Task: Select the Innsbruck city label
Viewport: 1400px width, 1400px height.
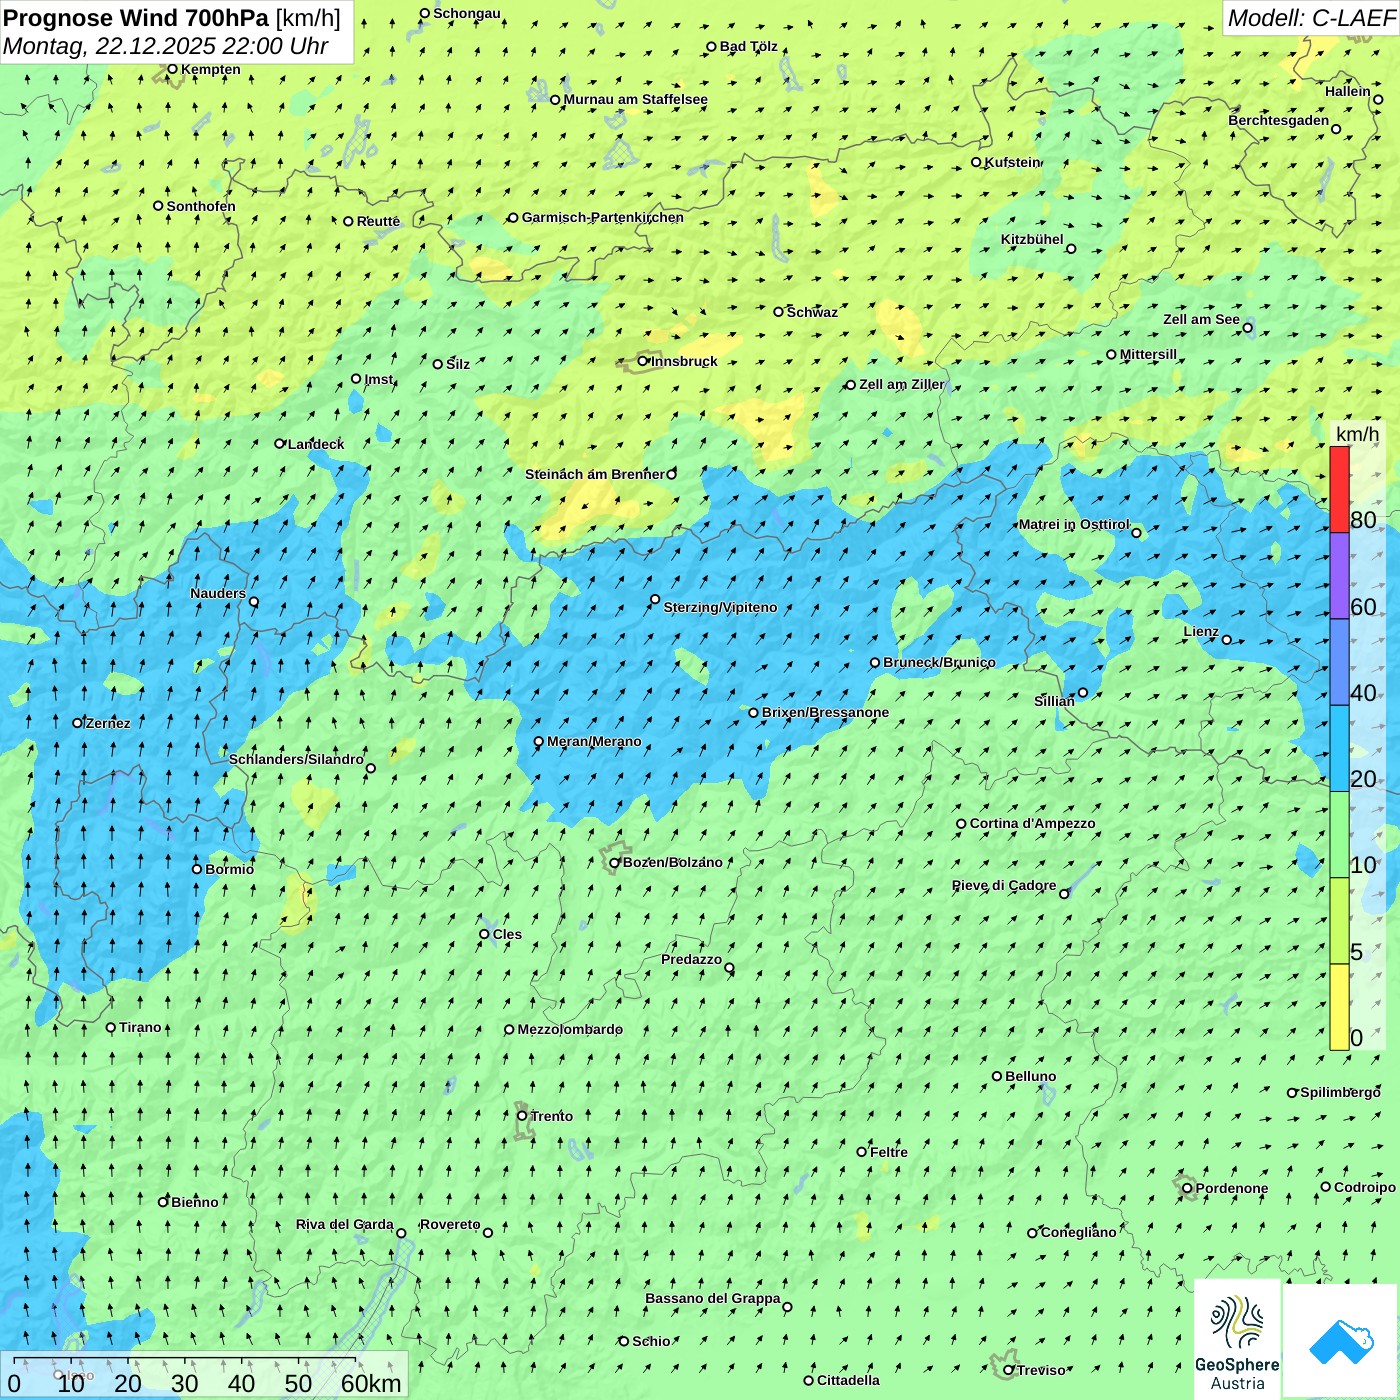Action: point(684,361)
